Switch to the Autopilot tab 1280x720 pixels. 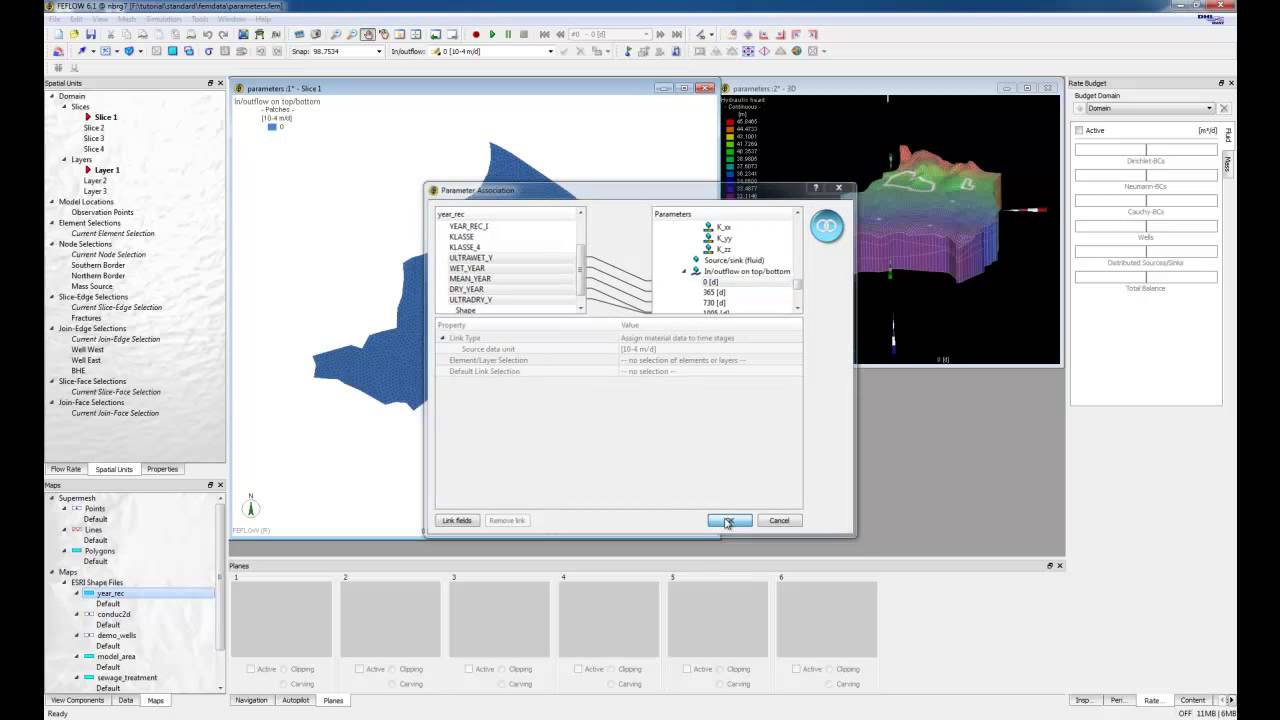(296, 700)
